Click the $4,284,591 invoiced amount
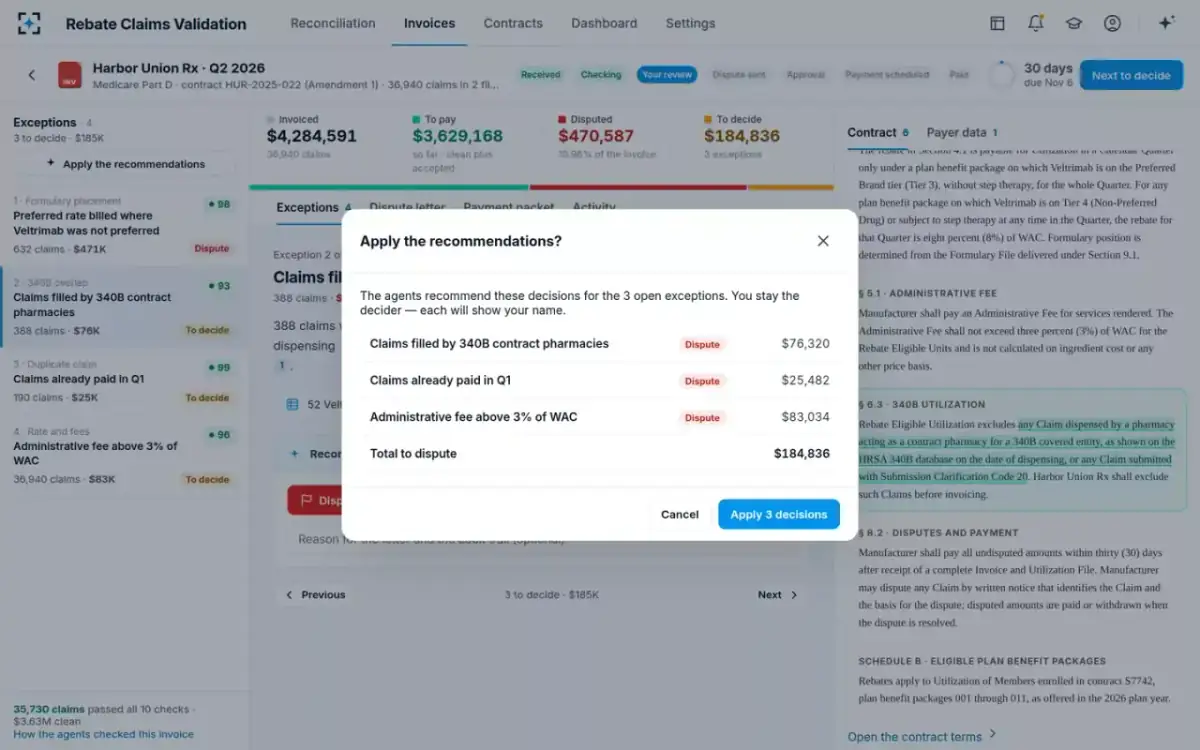 312,136
